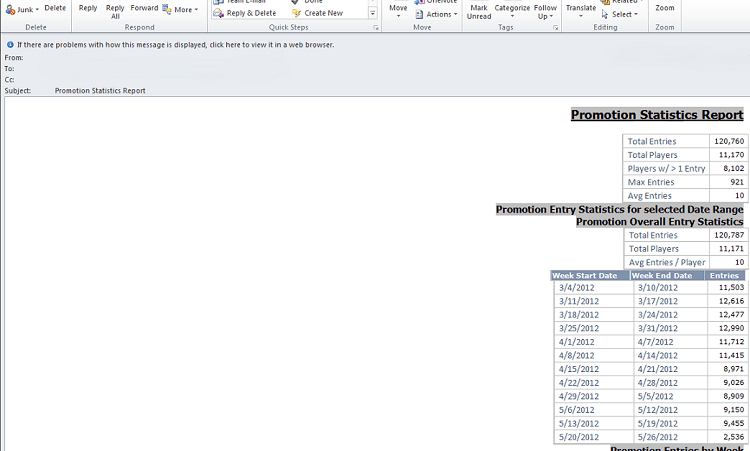Select the Create New quick step icon

point(297,13)
